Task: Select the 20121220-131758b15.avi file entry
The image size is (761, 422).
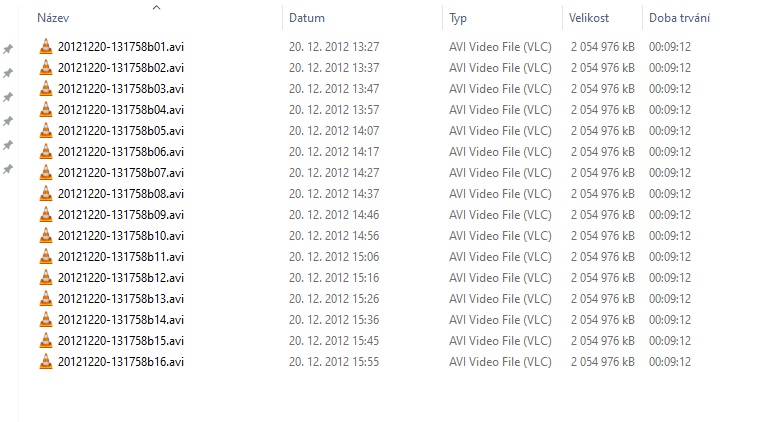Action: pyautogui.click(x=121, y=340)
